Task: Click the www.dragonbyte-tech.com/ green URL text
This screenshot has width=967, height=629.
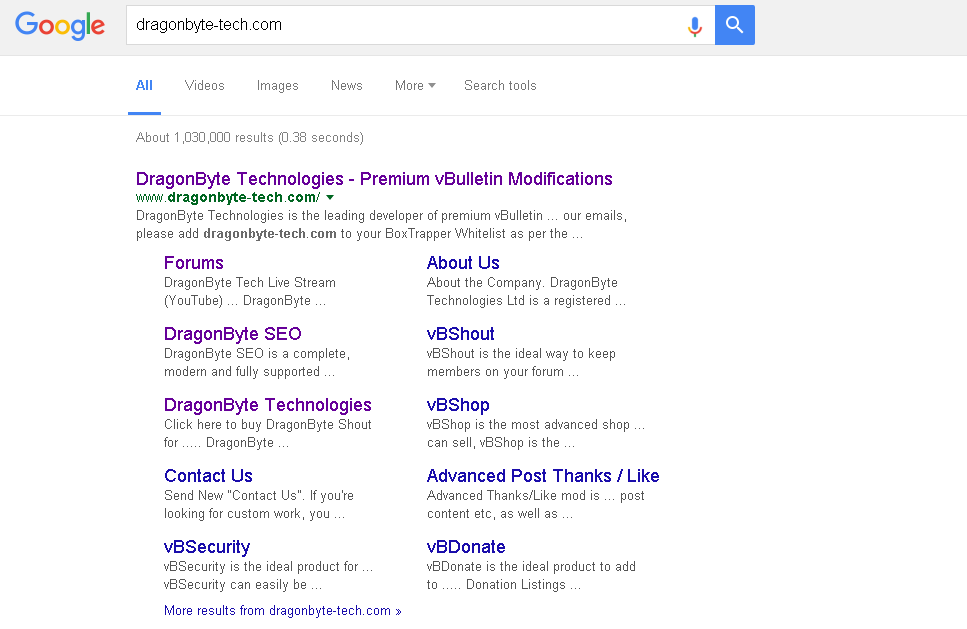Action: [x=228, y=197]
